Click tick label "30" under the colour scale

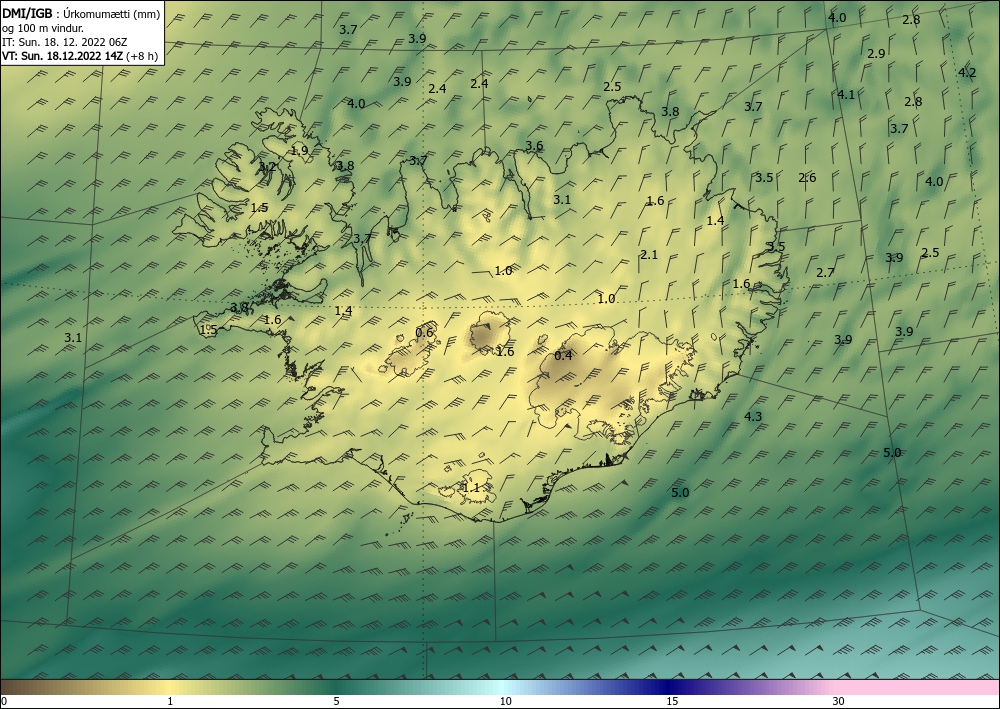pyautogui.click(x=839, y=702)
